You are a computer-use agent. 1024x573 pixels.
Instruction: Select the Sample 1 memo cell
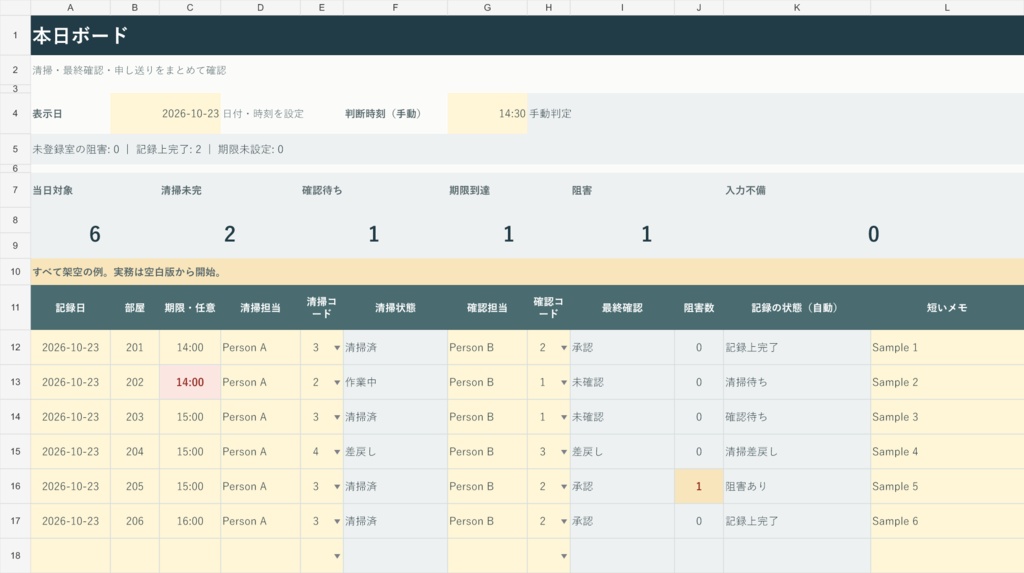coord(947,348)
